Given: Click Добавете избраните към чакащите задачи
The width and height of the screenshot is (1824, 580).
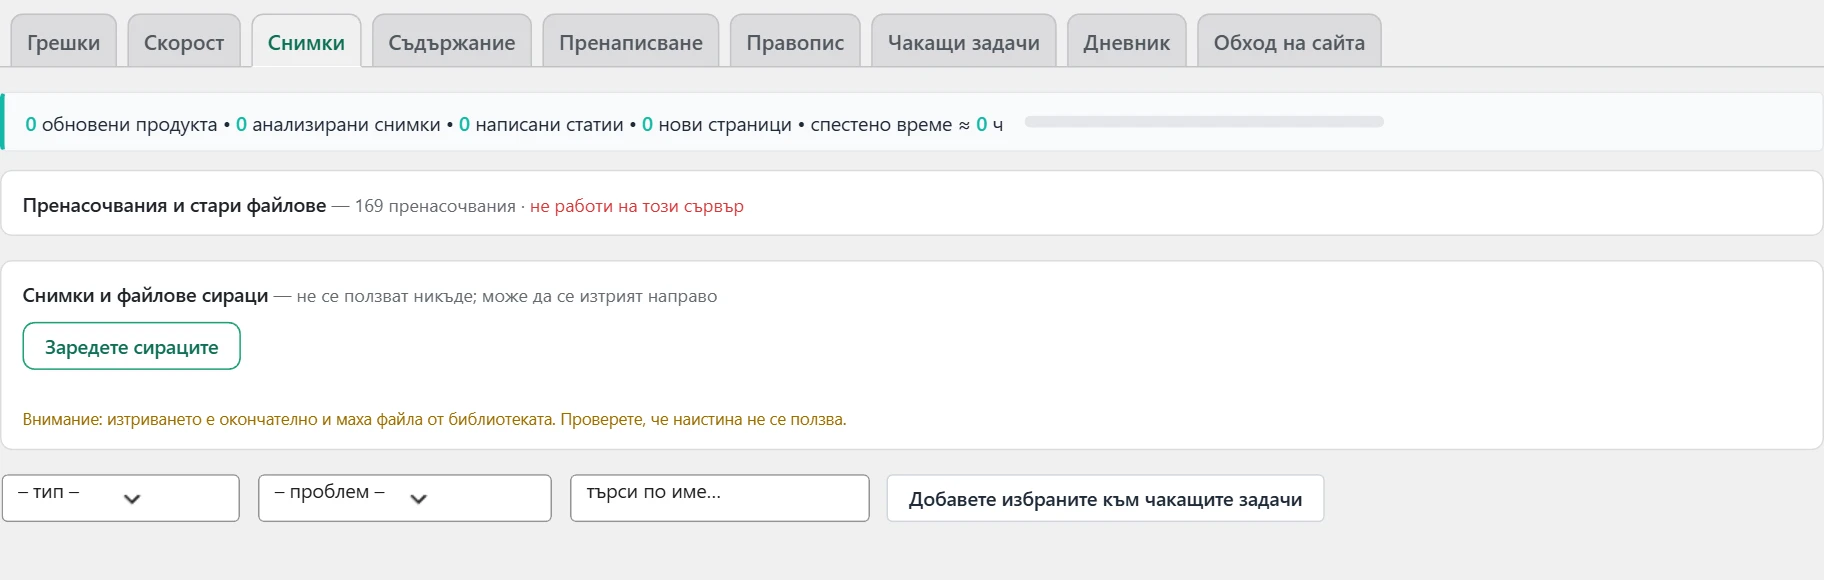Looking at the screenshot, I should pos(1105,498).
